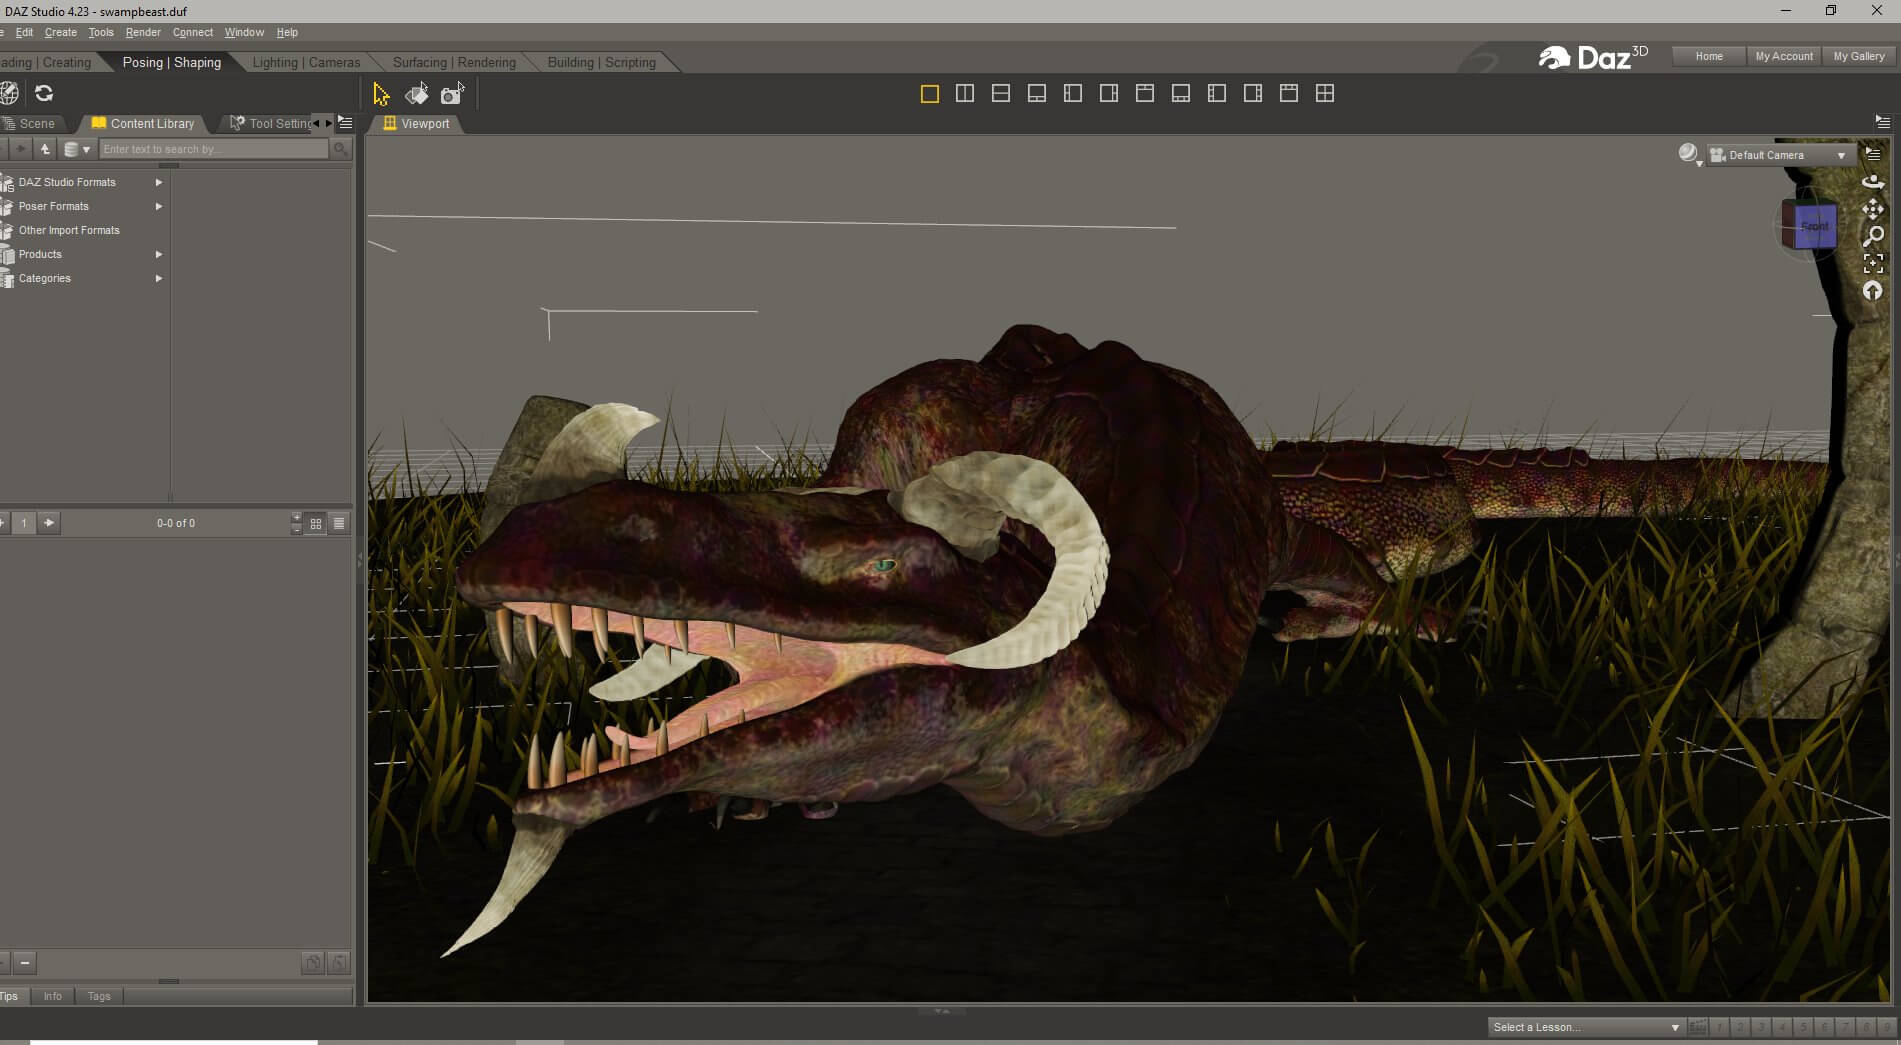Open the Render menu
The image size is (1901, 1045).
143,32
